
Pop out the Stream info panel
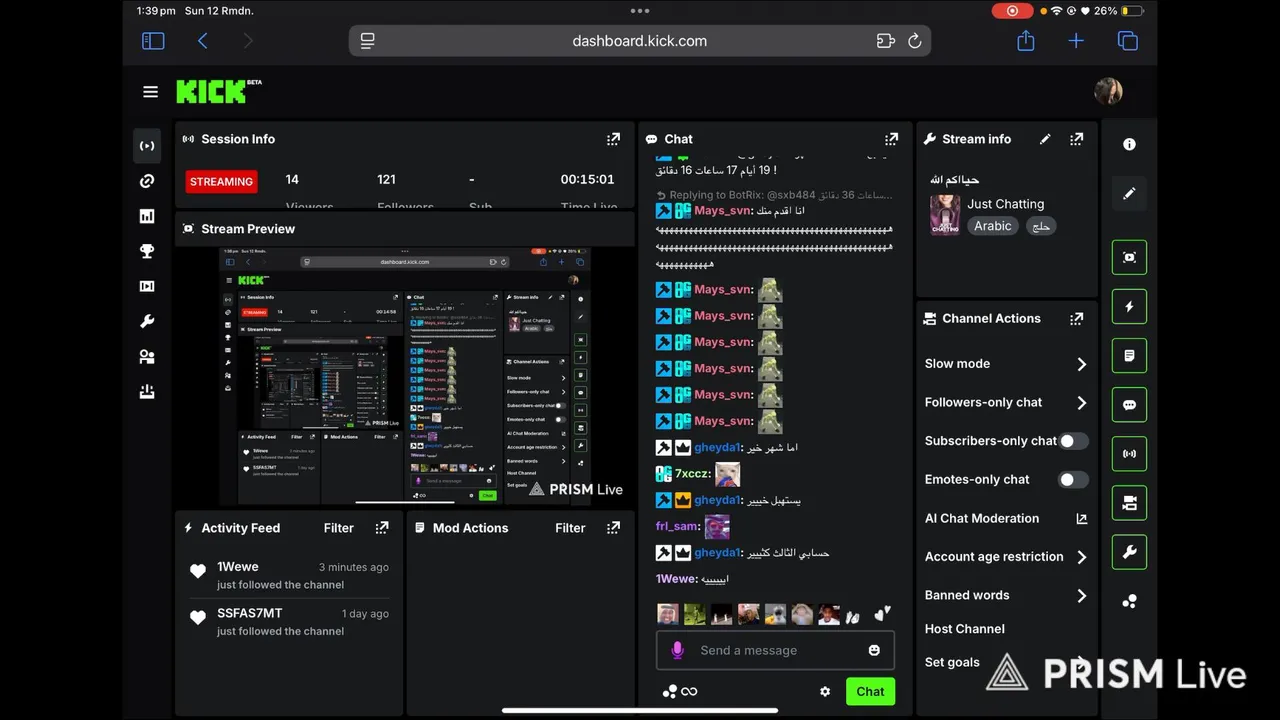point(1076,139)
